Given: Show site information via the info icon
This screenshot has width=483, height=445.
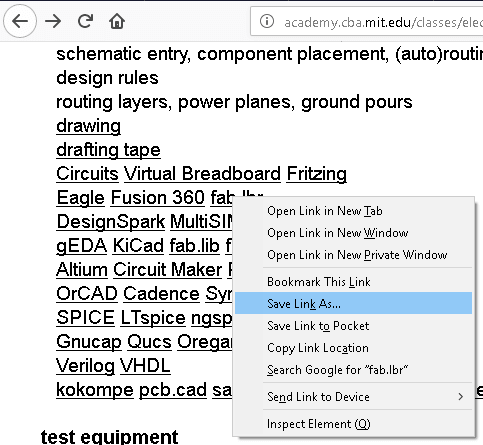Looking at the screenshot, I should click(267, 22).
